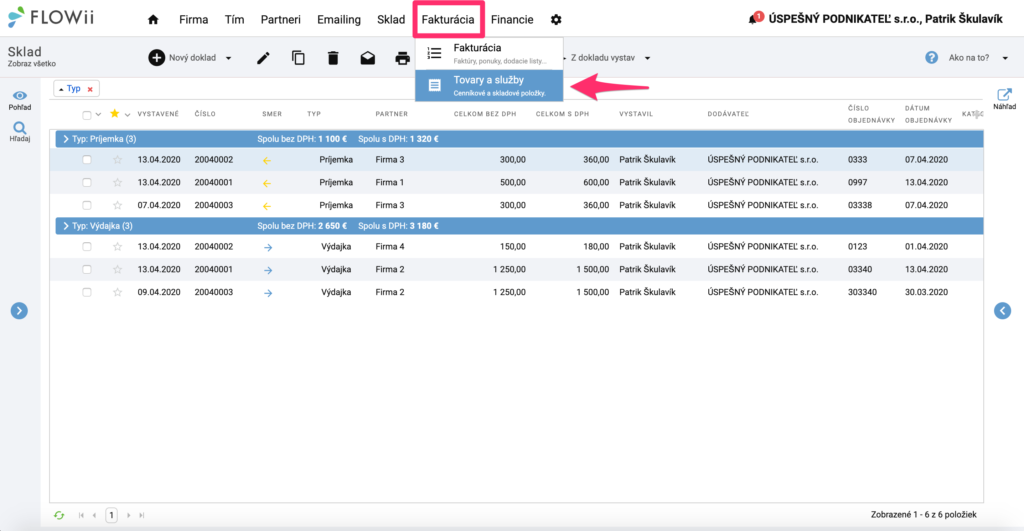The height and width of the screenshot is (531, 1024).
Task: Open the settings gear icon
Action: [x=556, y=20]
